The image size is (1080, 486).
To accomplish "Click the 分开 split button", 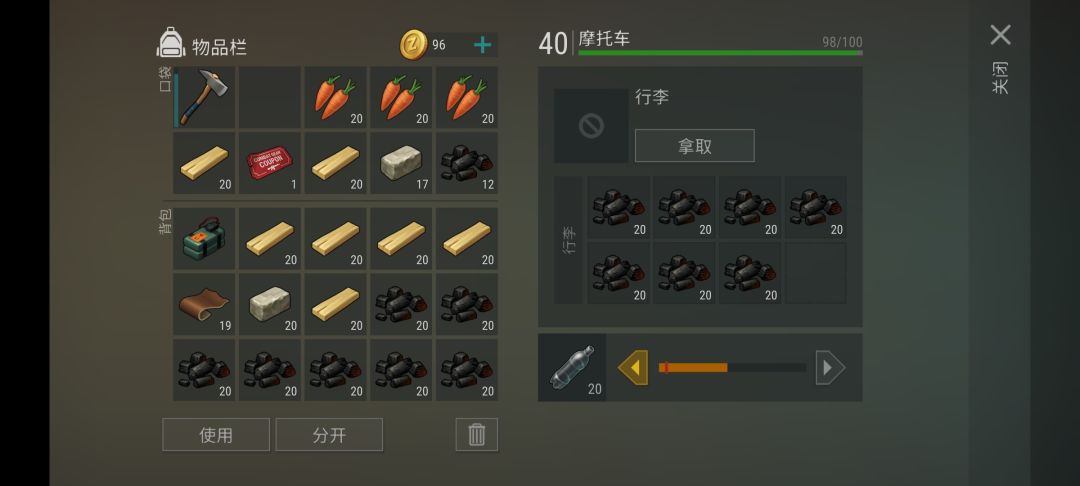I will 329,434.
